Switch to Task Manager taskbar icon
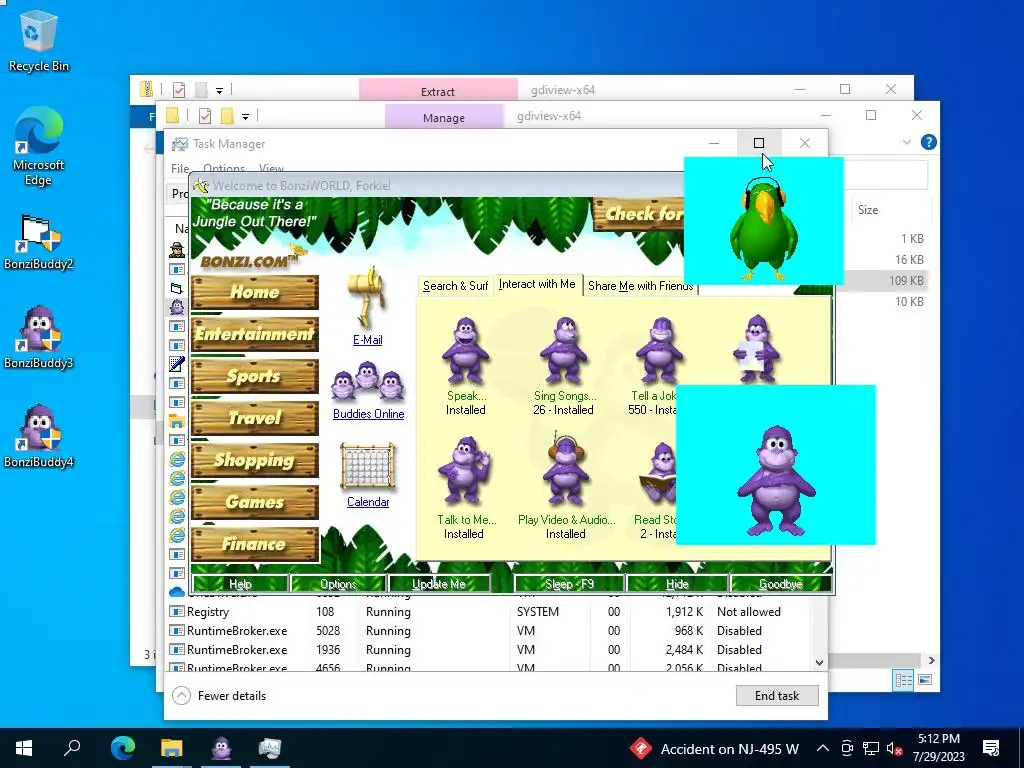This screenshot has height=768, width=1024. pyautogui.click(x=270, y=748)
